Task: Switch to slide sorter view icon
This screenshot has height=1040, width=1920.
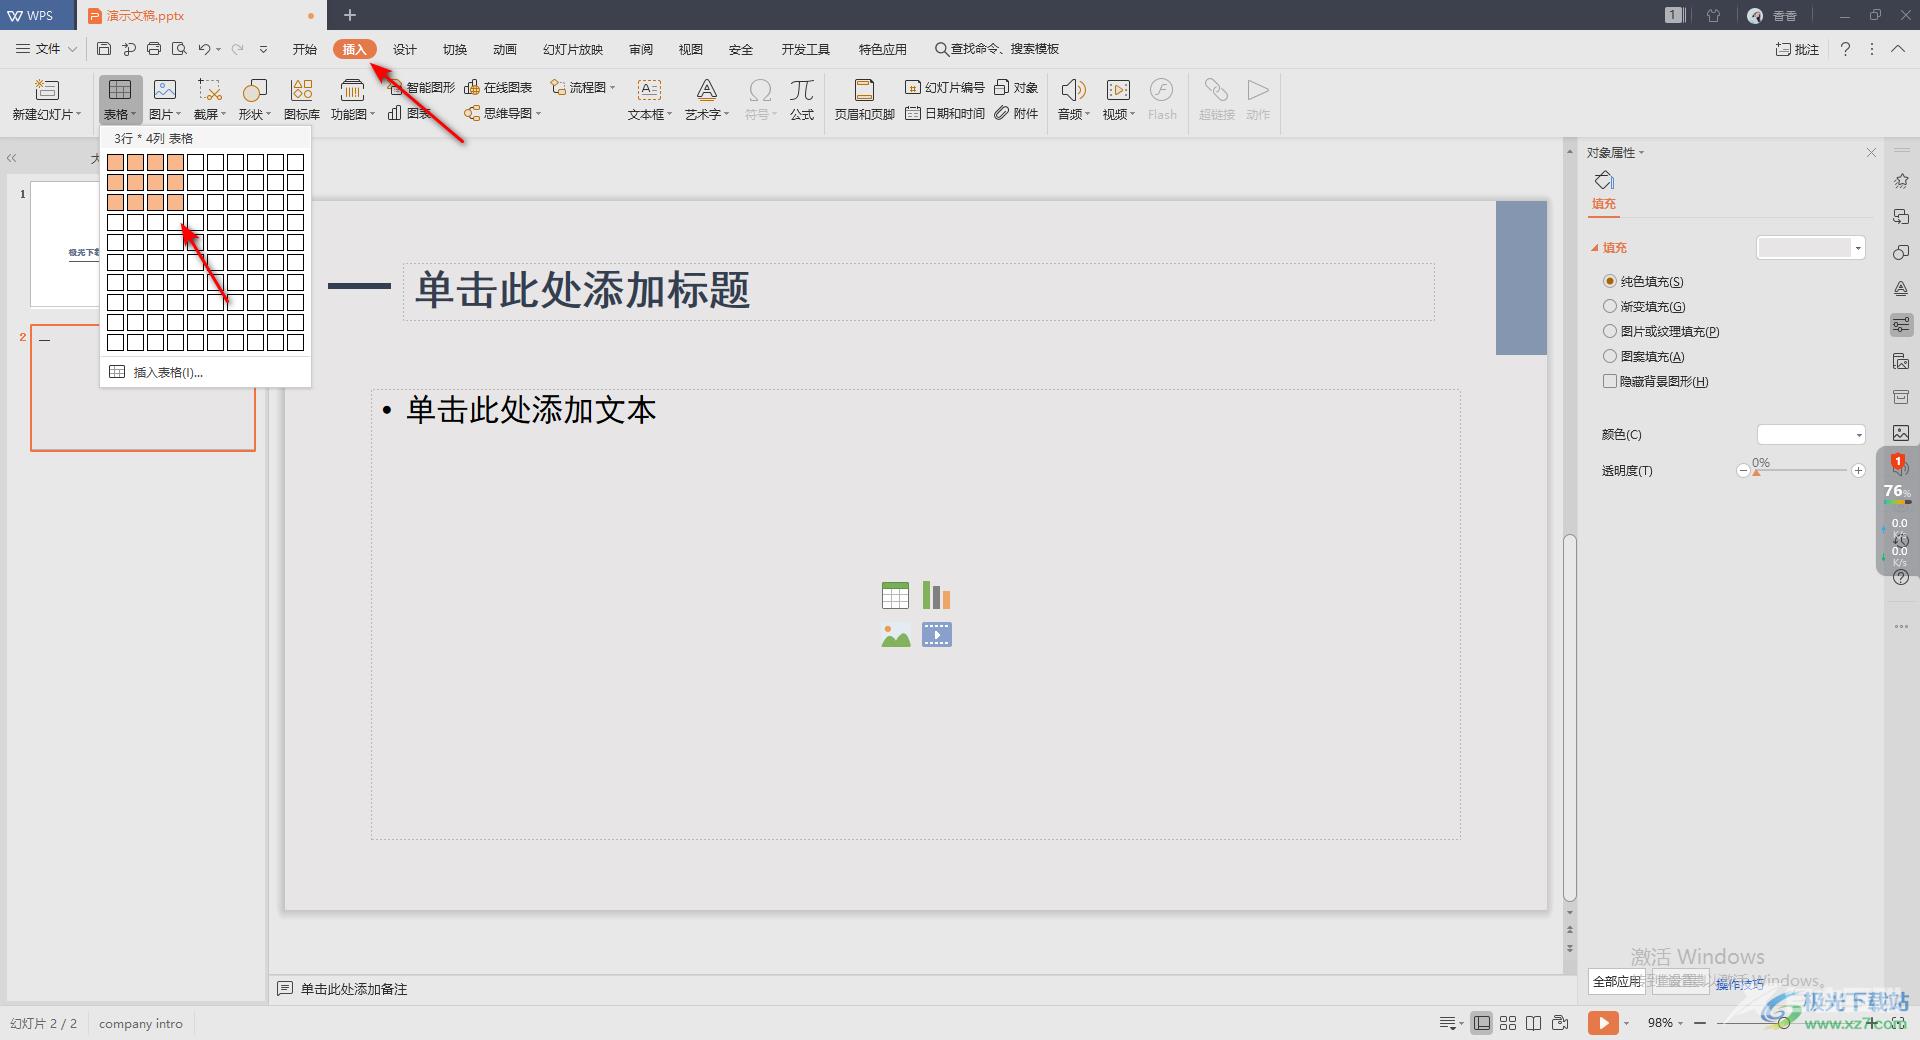Action: pyautogui.click(x=1508, y=1022)
